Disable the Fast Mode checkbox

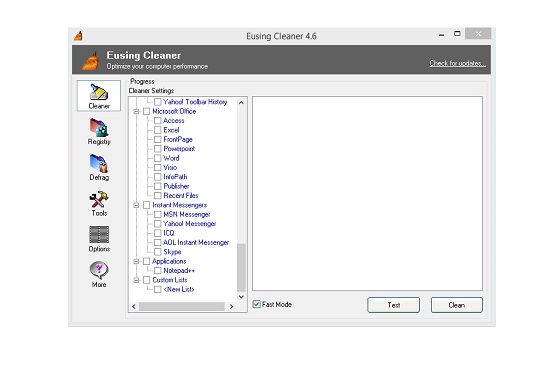(256, 304)
